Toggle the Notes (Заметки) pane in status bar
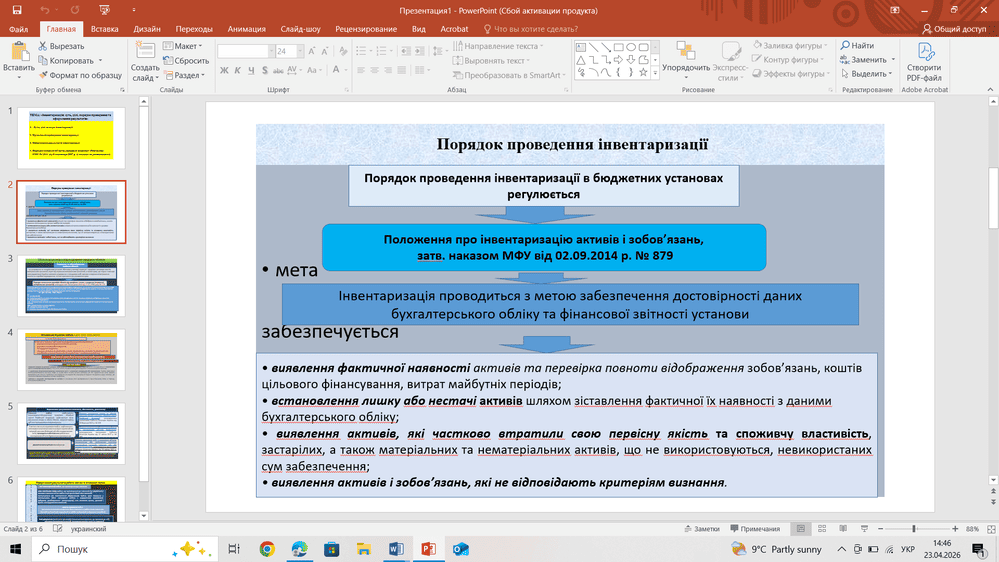Image resolution: width=999 pixels, height=562 pixels. coord(701,528)
